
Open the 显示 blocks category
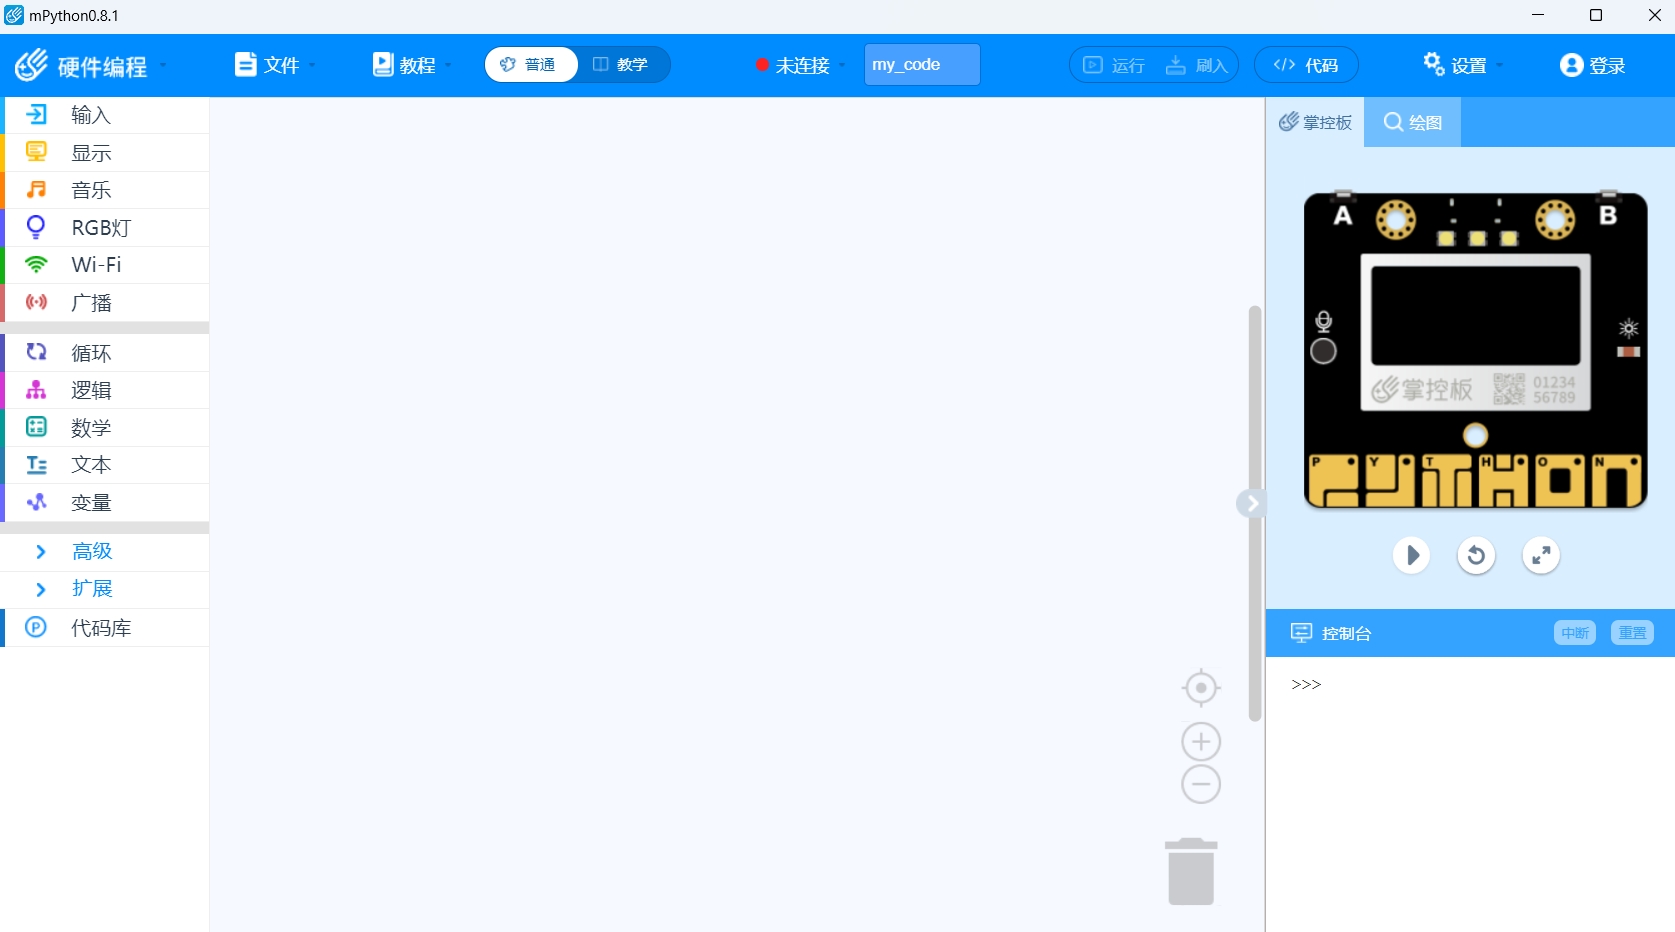click(90, 152)
